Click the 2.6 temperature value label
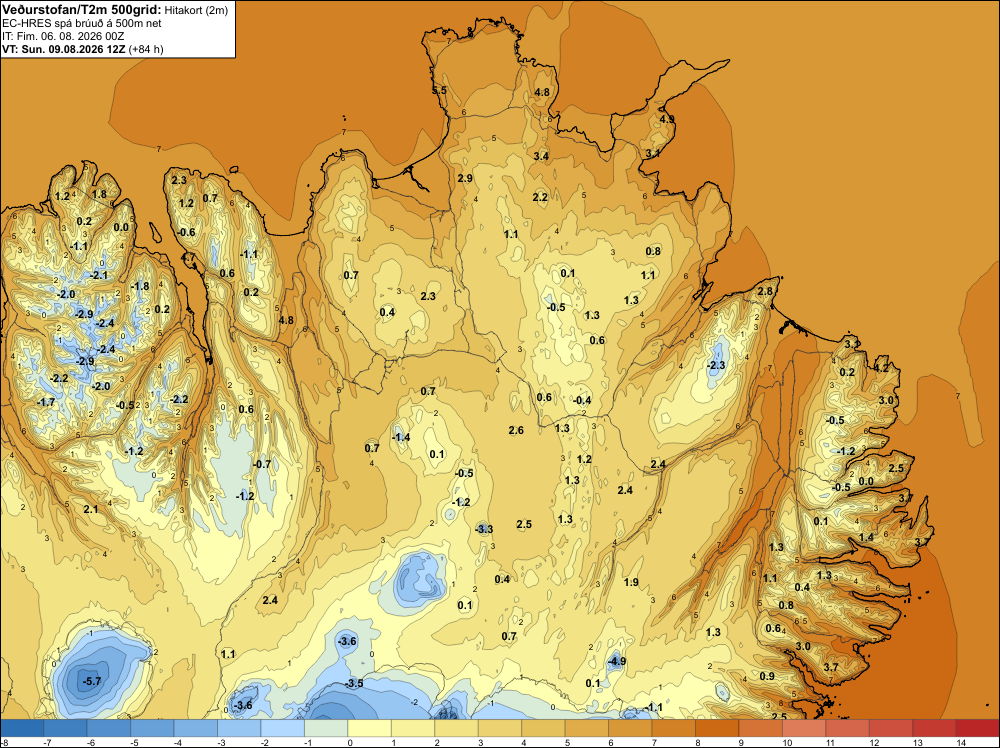The width and height of the screenshot is (1000, 748). pos(516,430)
